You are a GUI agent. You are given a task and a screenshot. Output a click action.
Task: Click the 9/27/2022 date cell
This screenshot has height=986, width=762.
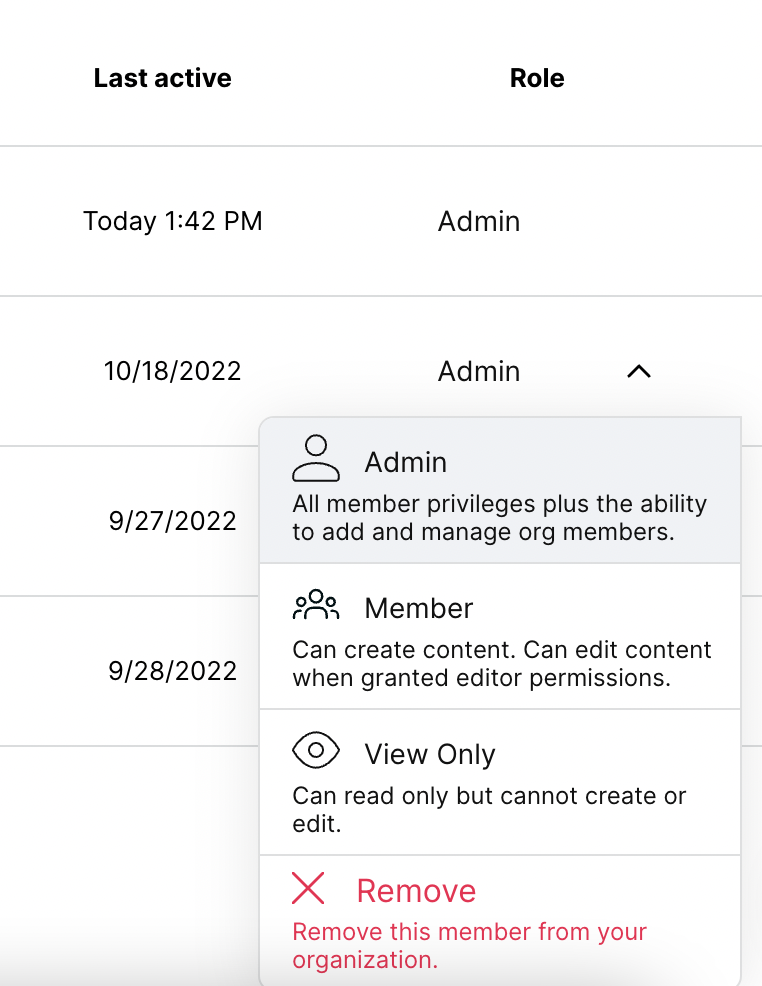pyautogui.click(x=173, y=521)
